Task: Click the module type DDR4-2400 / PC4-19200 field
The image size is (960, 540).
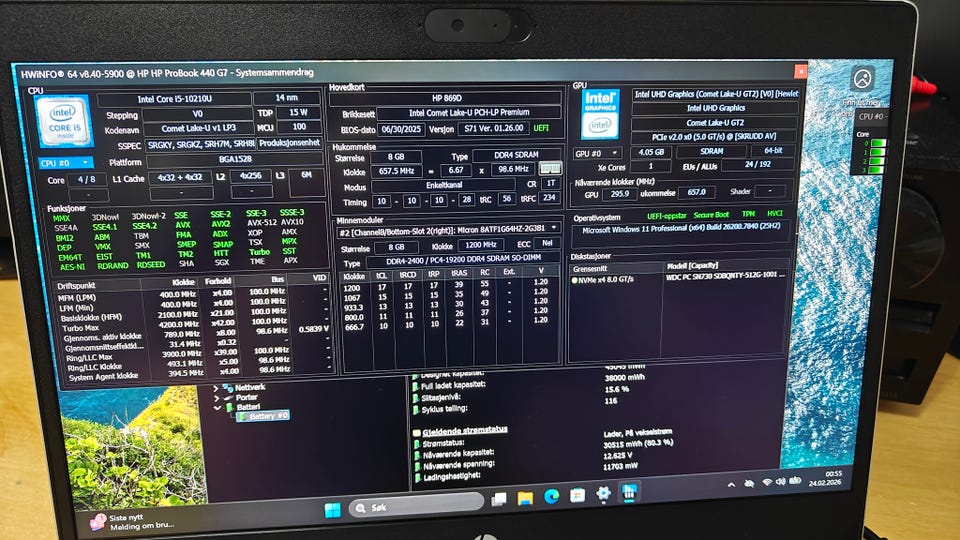Action: tap(463, 258)
